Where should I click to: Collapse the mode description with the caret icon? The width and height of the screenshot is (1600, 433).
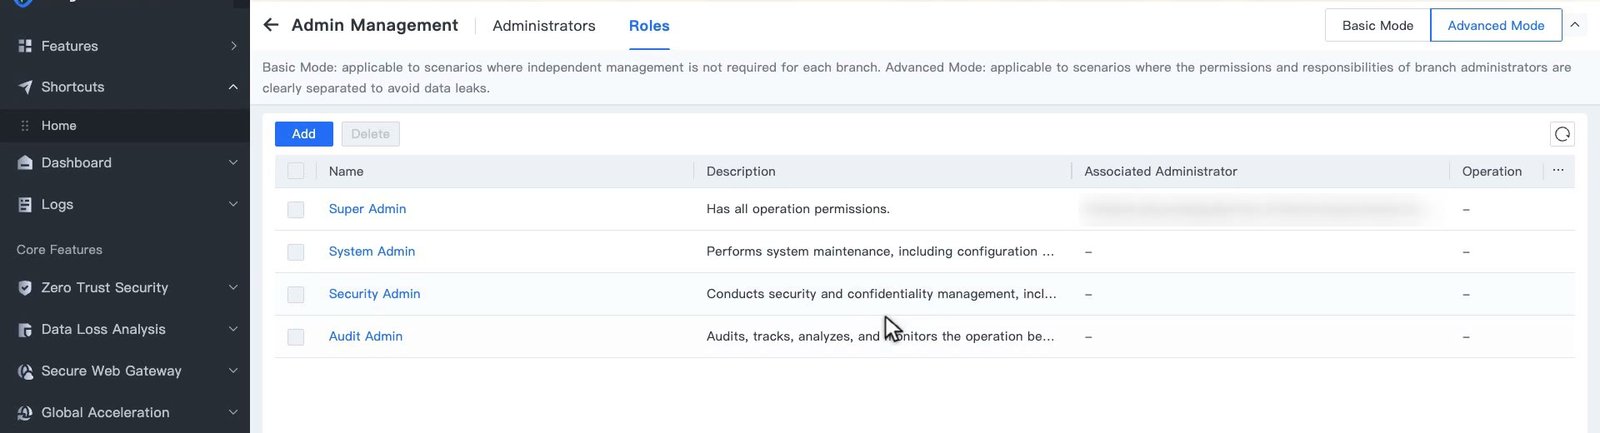[x=1575, y=25]
